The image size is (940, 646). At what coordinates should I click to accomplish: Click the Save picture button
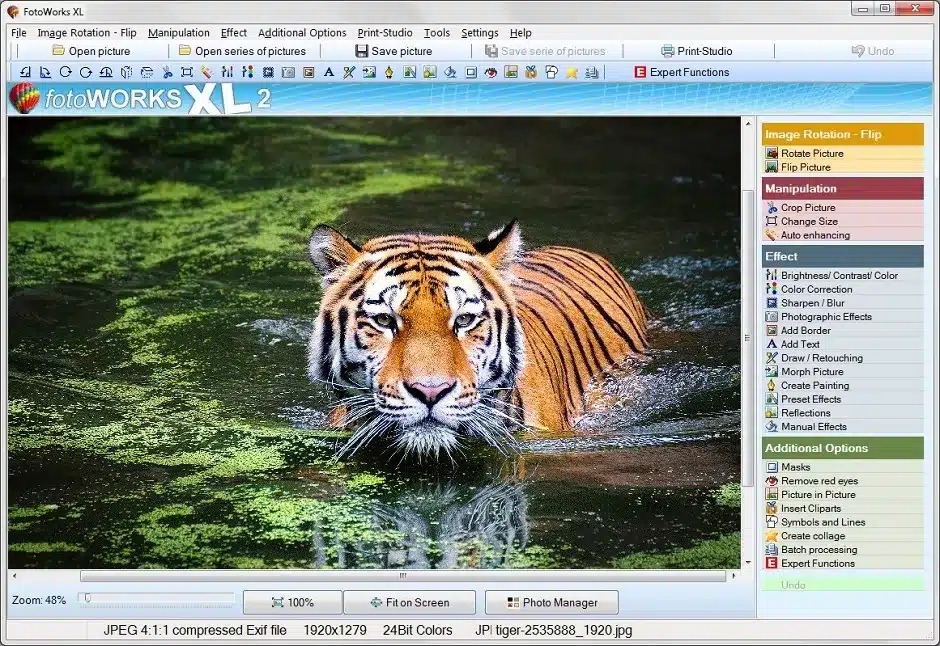[394, 51]
